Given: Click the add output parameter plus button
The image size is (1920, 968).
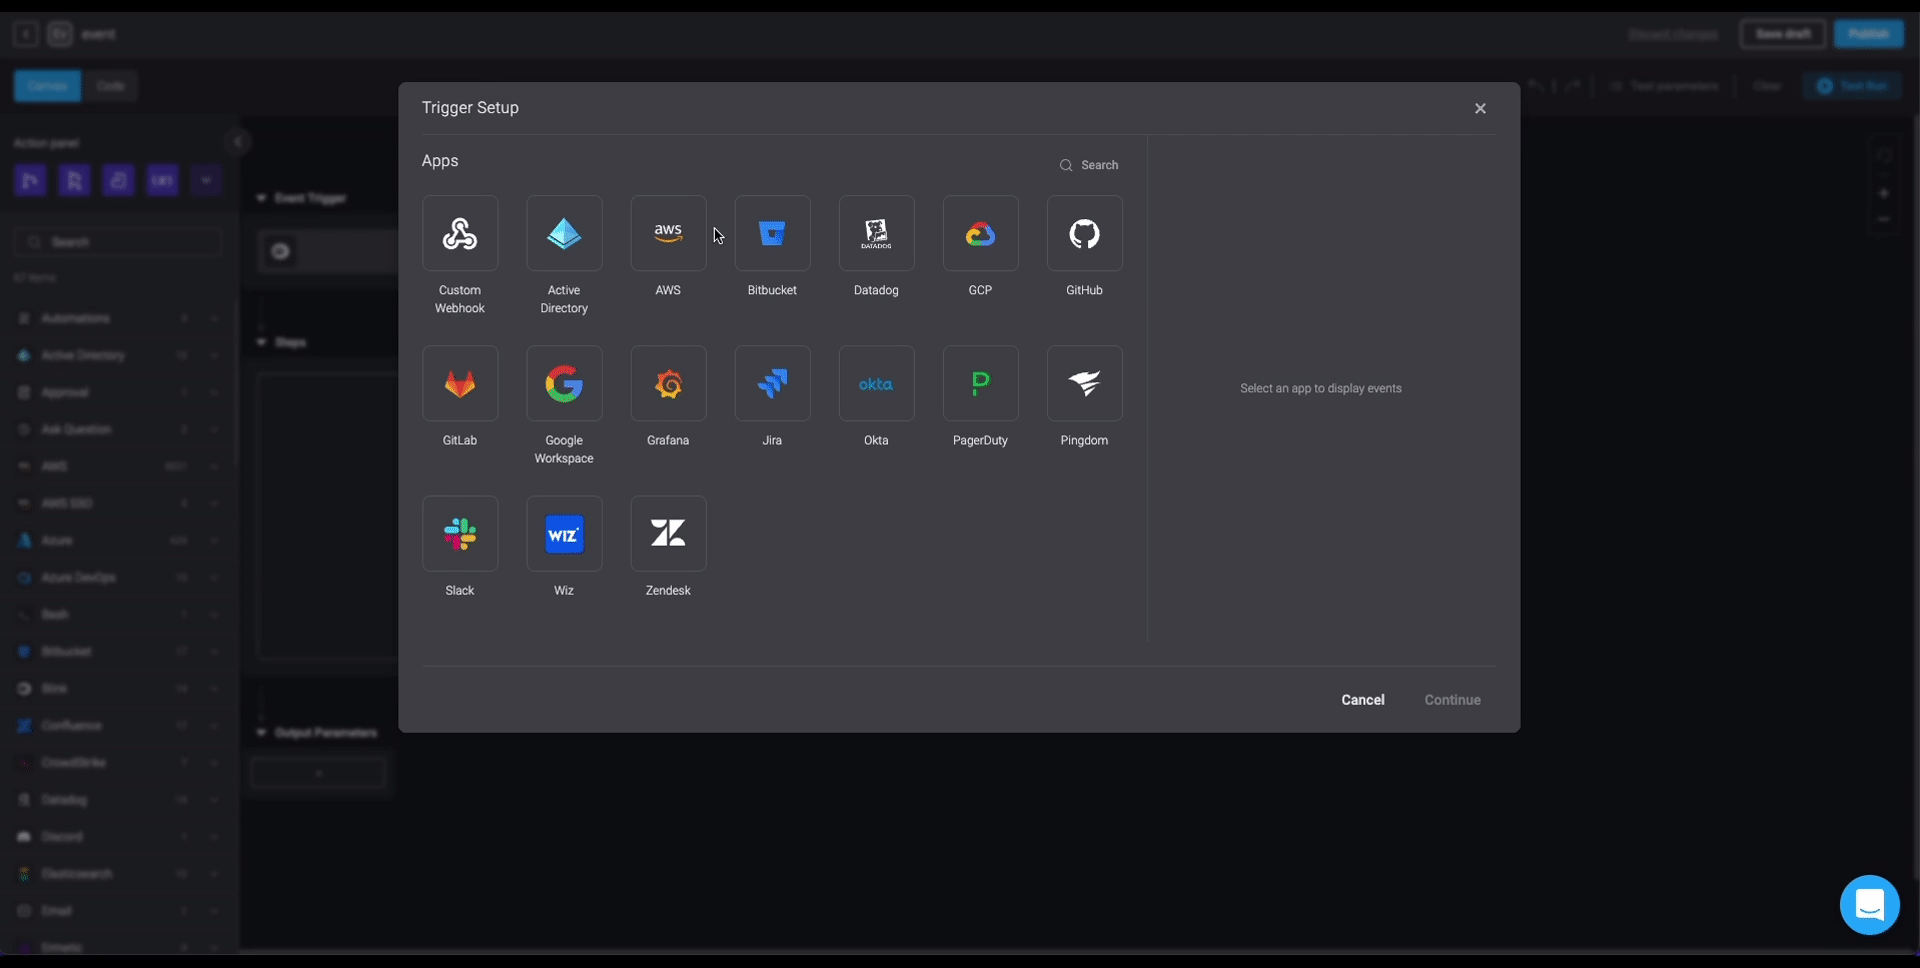Looking at the screenshot, I should [318, 773].
